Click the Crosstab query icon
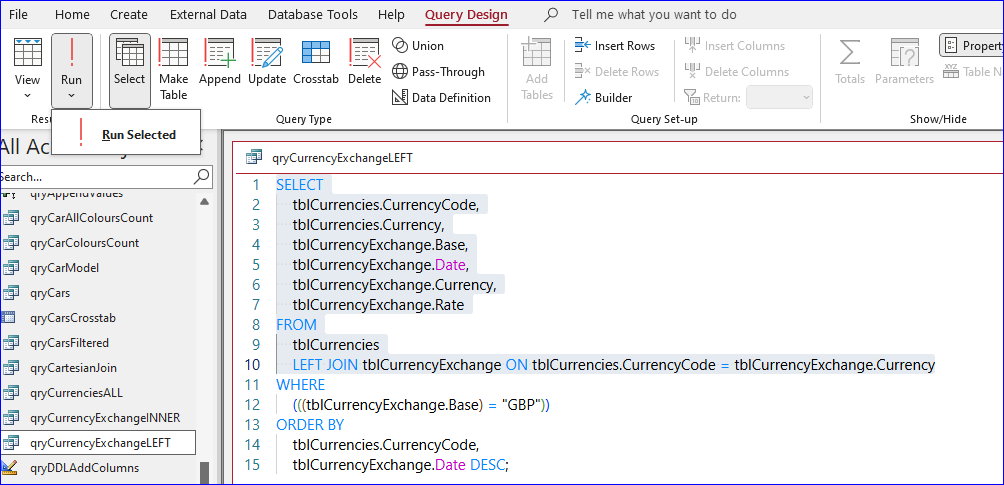This screenshot has height=485, width=1004. [x=316, y=53]
